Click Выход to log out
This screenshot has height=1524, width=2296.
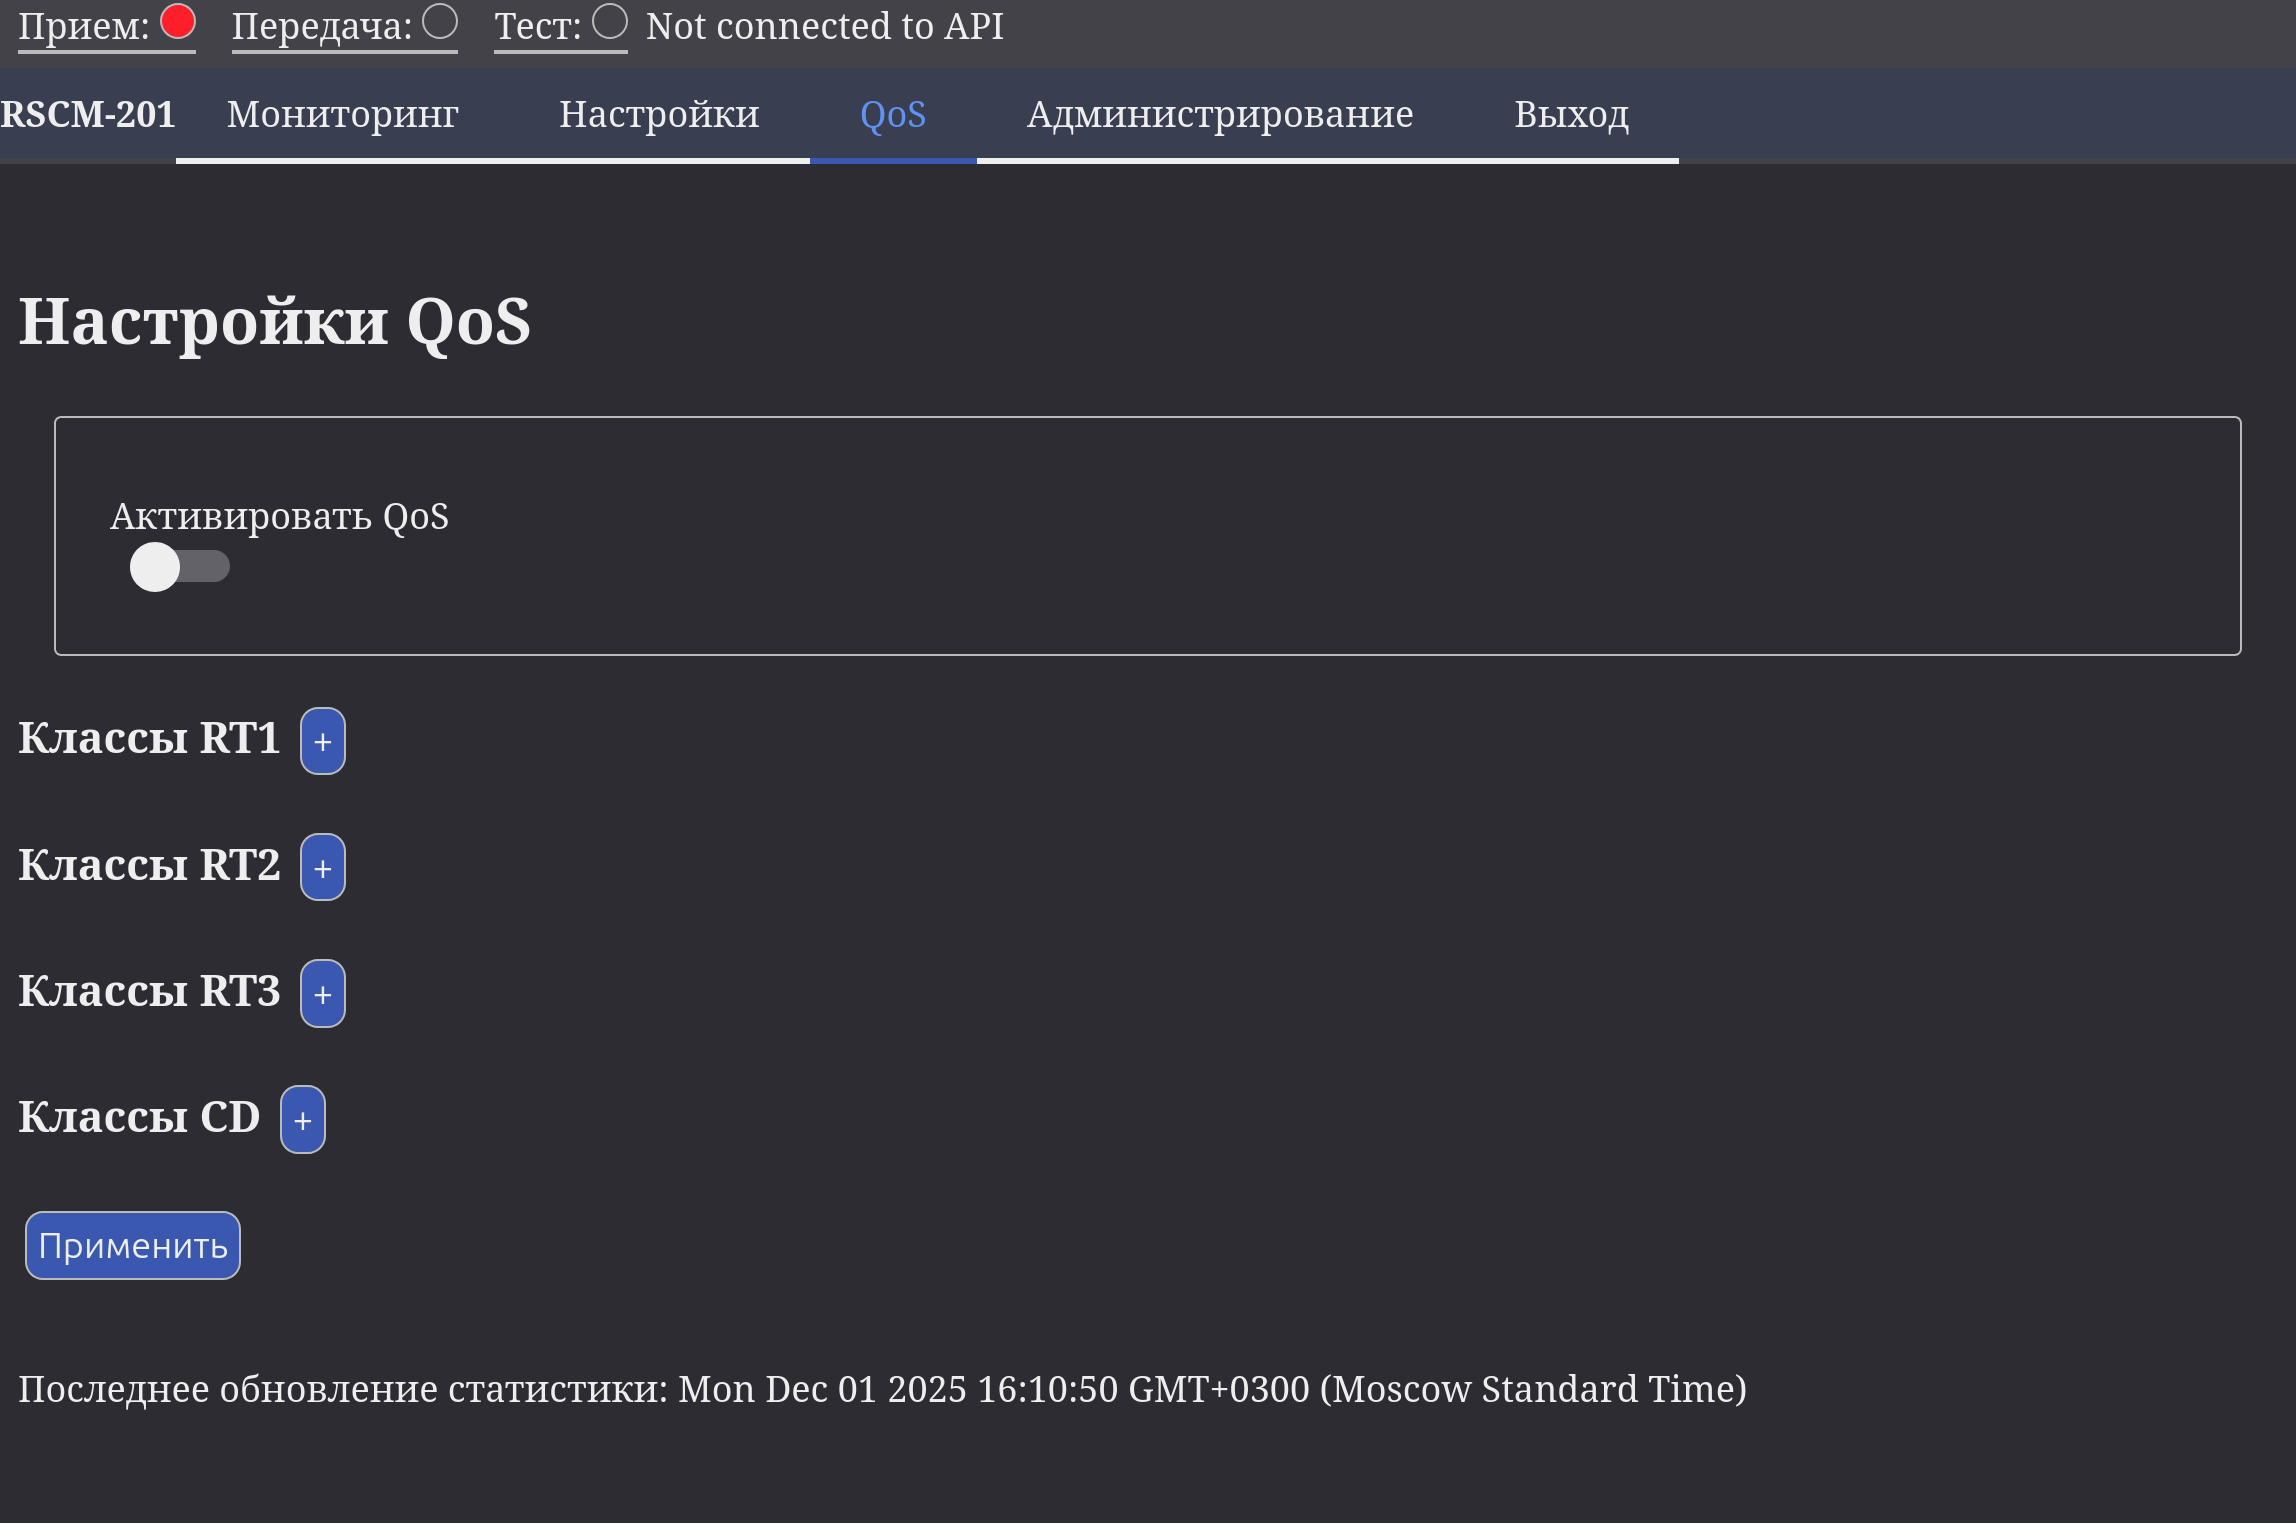[x=1571, y=115]
